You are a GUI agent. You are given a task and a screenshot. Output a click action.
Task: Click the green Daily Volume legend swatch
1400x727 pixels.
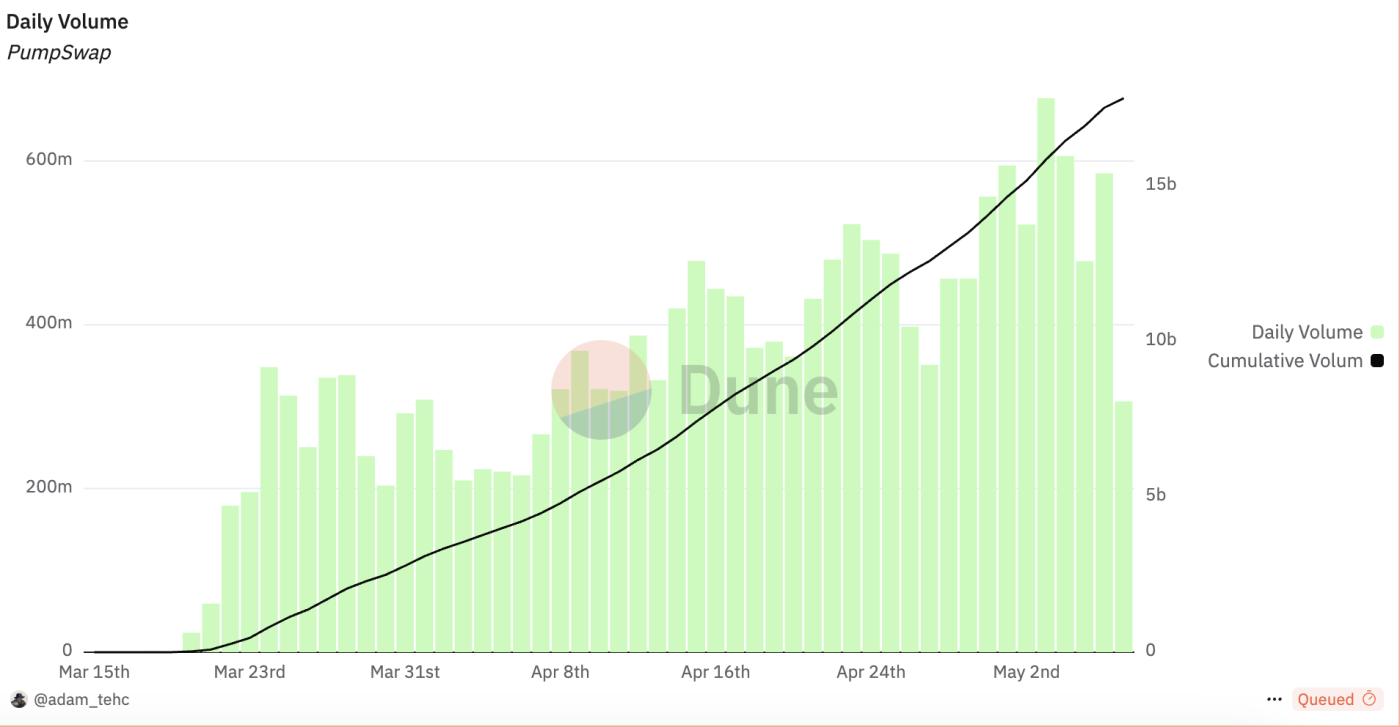pos(1378,330)
